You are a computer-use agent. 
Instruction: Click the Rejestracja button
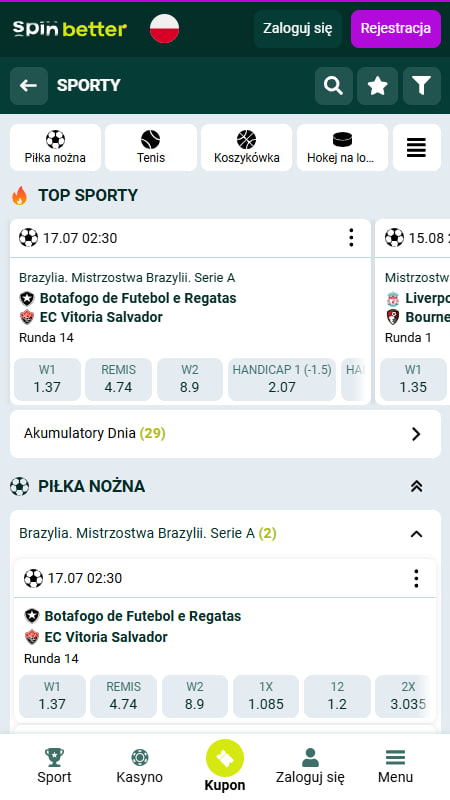coord(396,29)
